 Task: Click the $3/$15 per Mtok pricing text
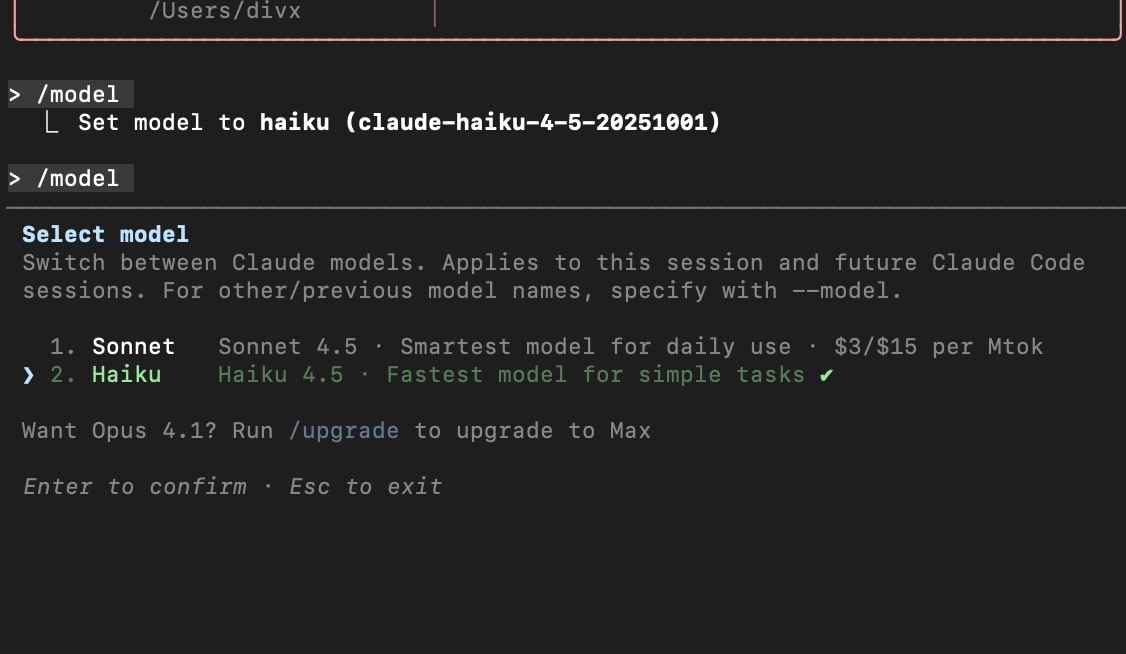tap(938, 347)
